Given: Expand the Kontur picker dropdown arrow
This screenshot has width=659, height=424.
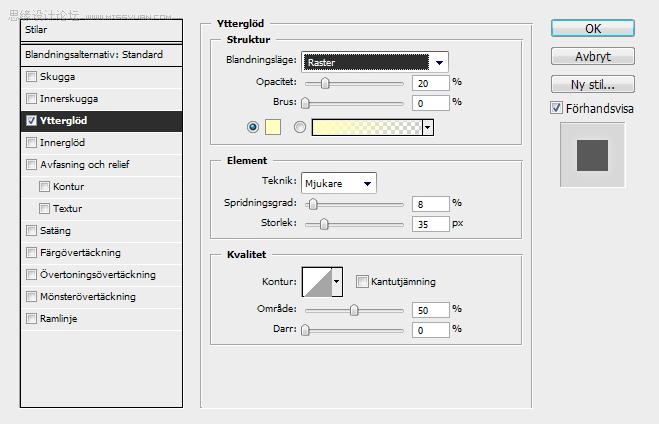Looking at the screenshot, I should [x=337, y=282].
